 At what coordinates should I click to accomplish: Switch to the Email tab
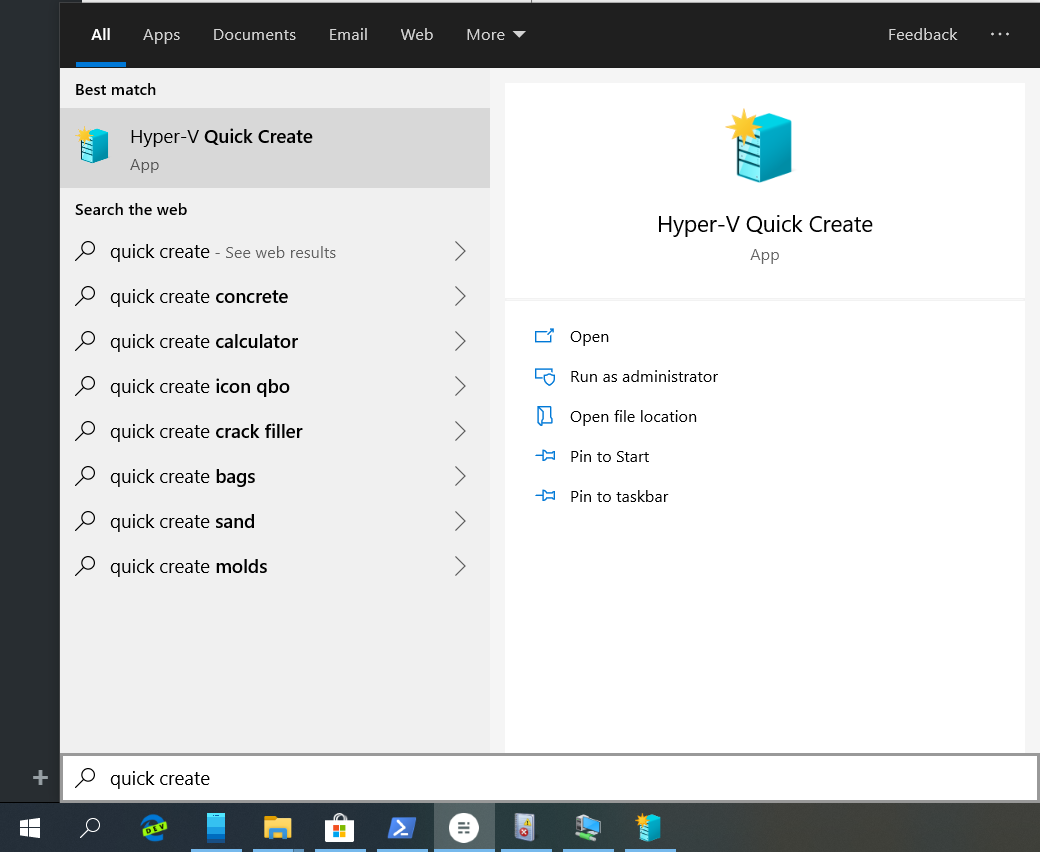[x=348, y=34]
